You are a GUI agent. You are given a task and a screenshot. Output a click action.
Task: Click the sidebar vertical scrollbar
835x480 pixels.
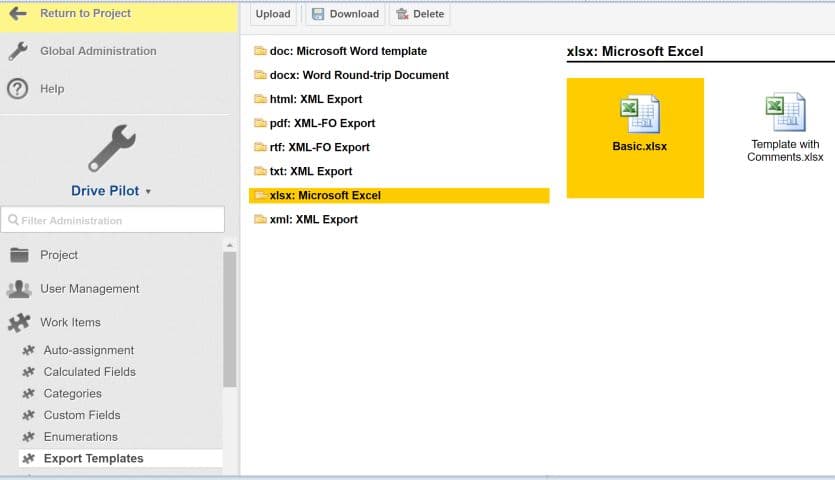click(x=230, y=320)
